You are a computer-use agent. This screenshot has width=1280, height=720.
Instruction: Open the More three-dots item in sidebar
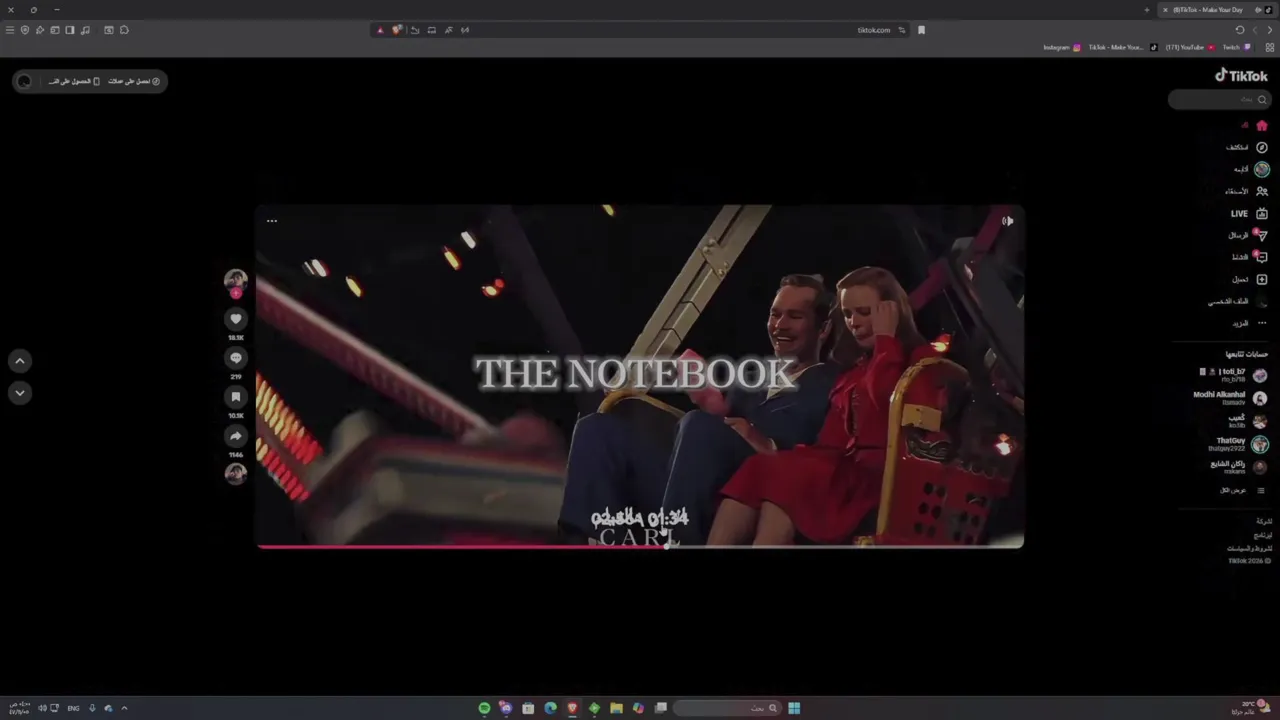tap(1261, 323)
